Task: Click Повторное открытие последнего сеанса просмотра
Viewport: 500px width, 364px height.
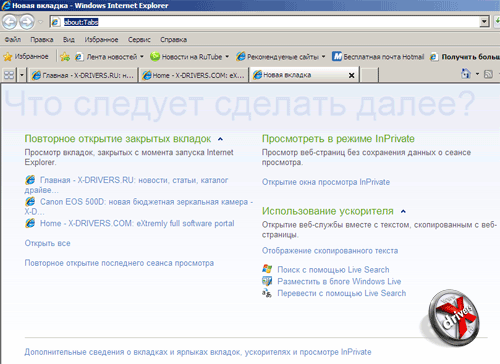Action: point(119,263)
